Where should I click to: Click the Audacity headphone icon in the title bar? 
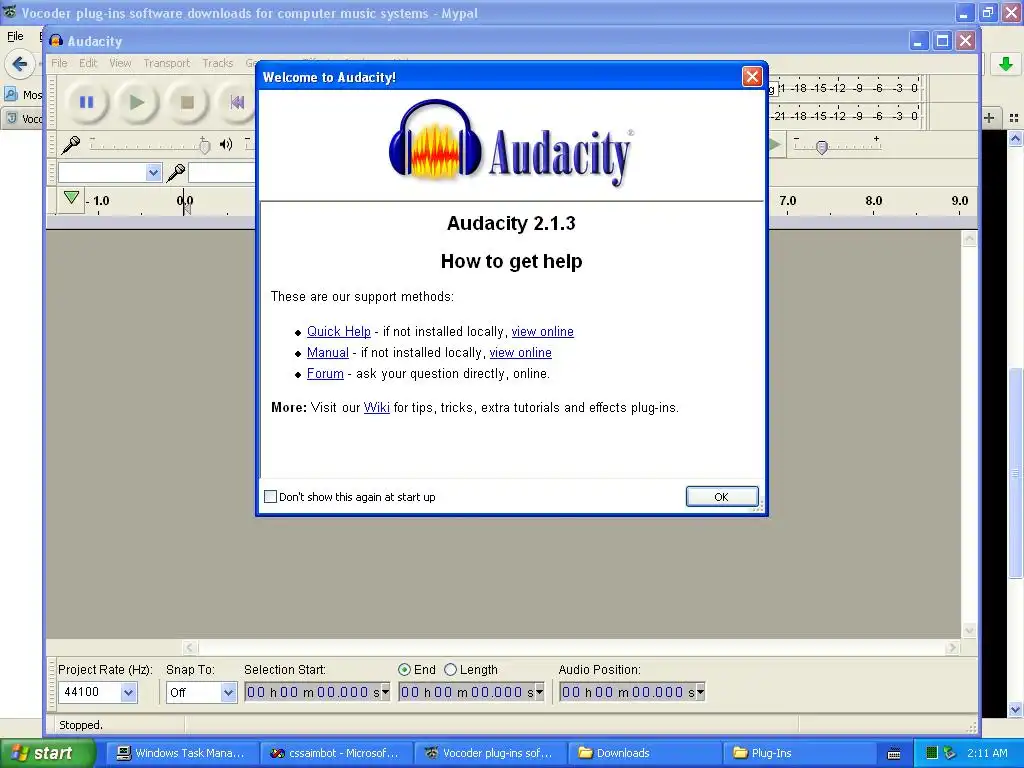[x=56, y=41]
